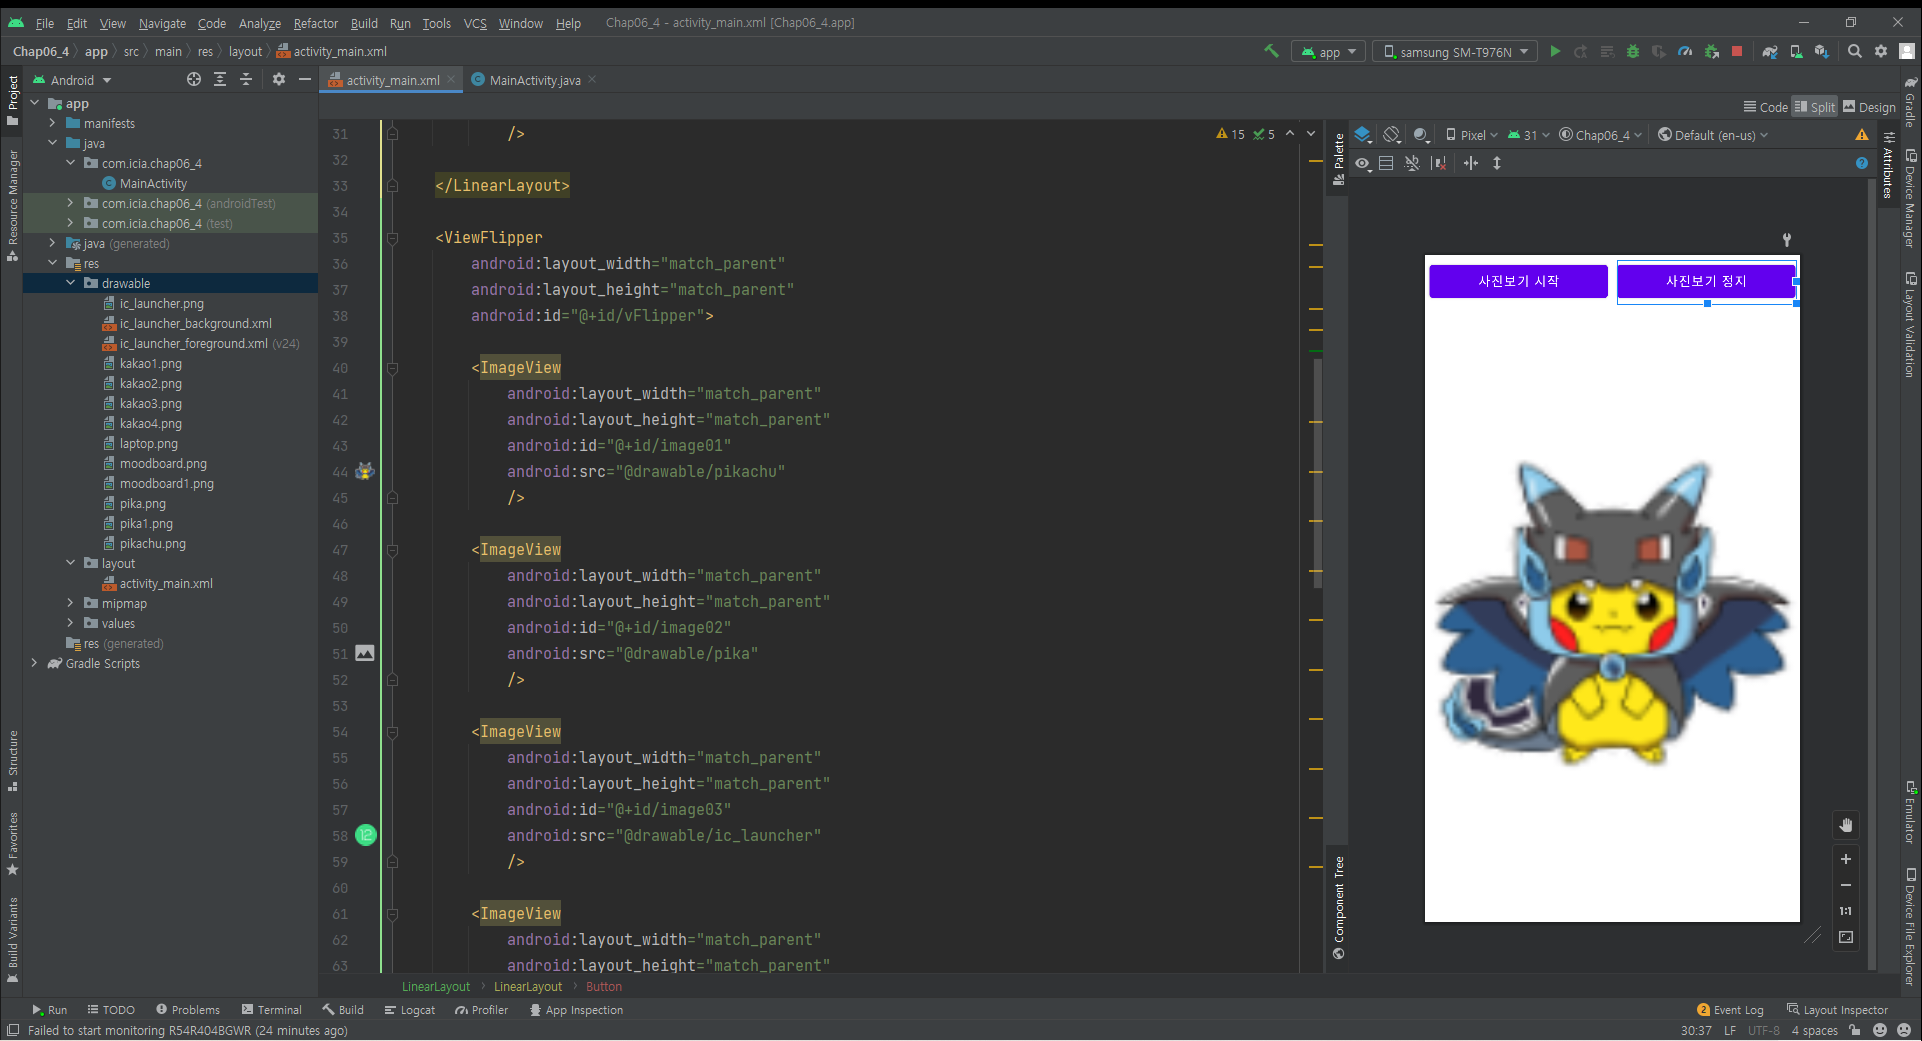This screenshot has height=1041, width=1922.
Task: Toggle the Resource Manager tool window
Action: coord(13,206)
